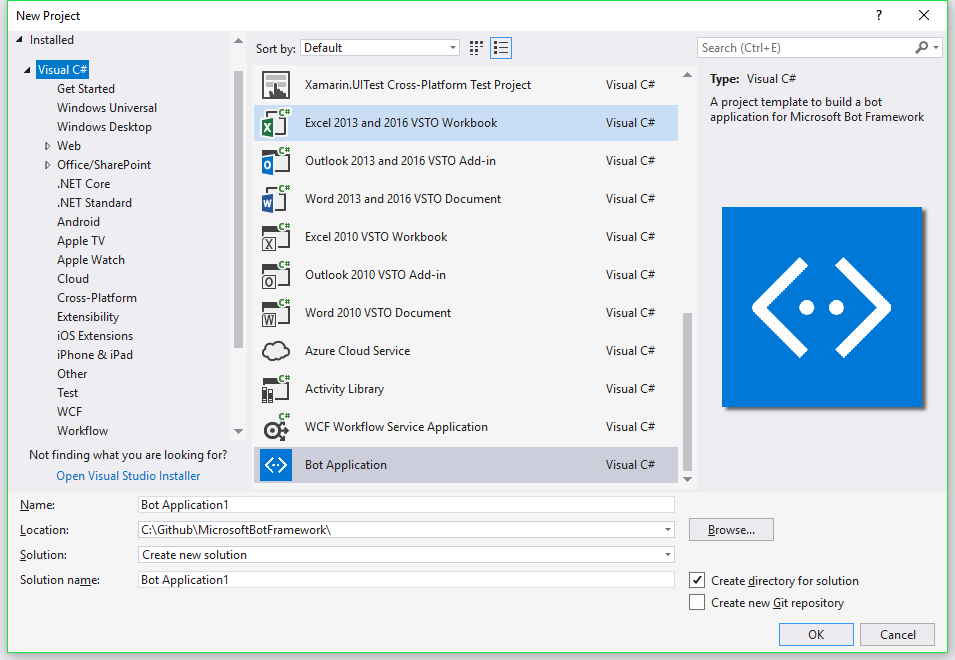Click the template list scroll up arrow
The width and height of the screenshot is (955, 660).
tap(688, 75)
